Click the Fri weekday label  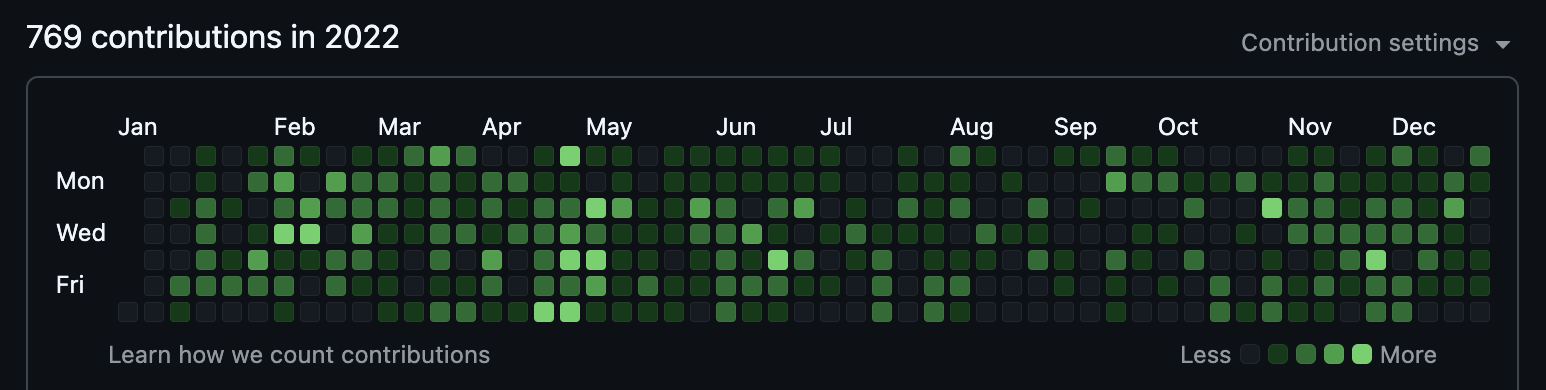(70, 285)
